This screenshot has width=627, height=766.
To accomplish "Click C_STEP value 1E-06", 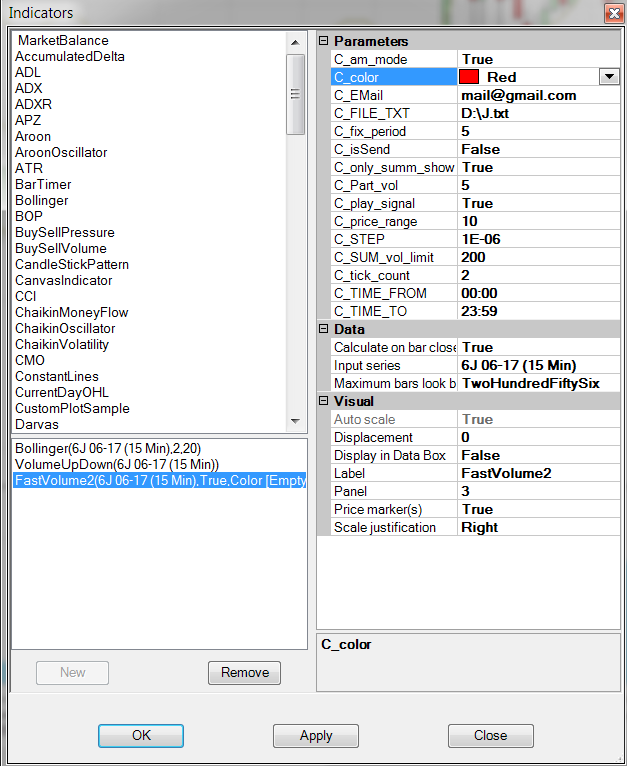I will tap(539, 239).
